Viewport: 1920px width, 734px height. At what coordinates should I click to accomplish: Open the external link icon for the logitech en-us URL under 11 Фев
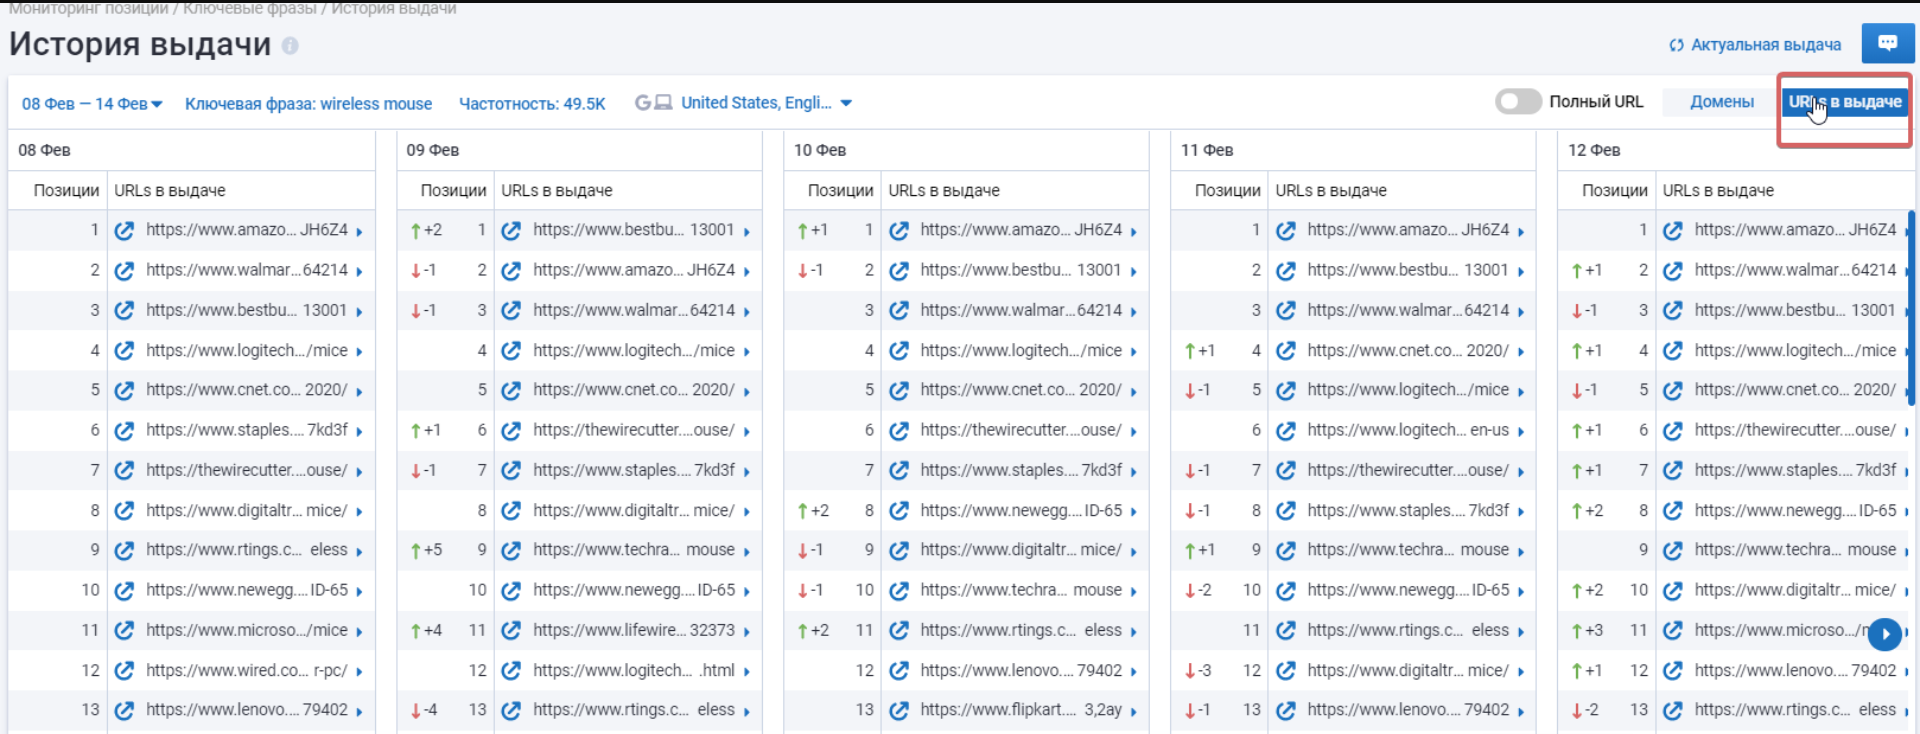click(x=1285, y=431)
